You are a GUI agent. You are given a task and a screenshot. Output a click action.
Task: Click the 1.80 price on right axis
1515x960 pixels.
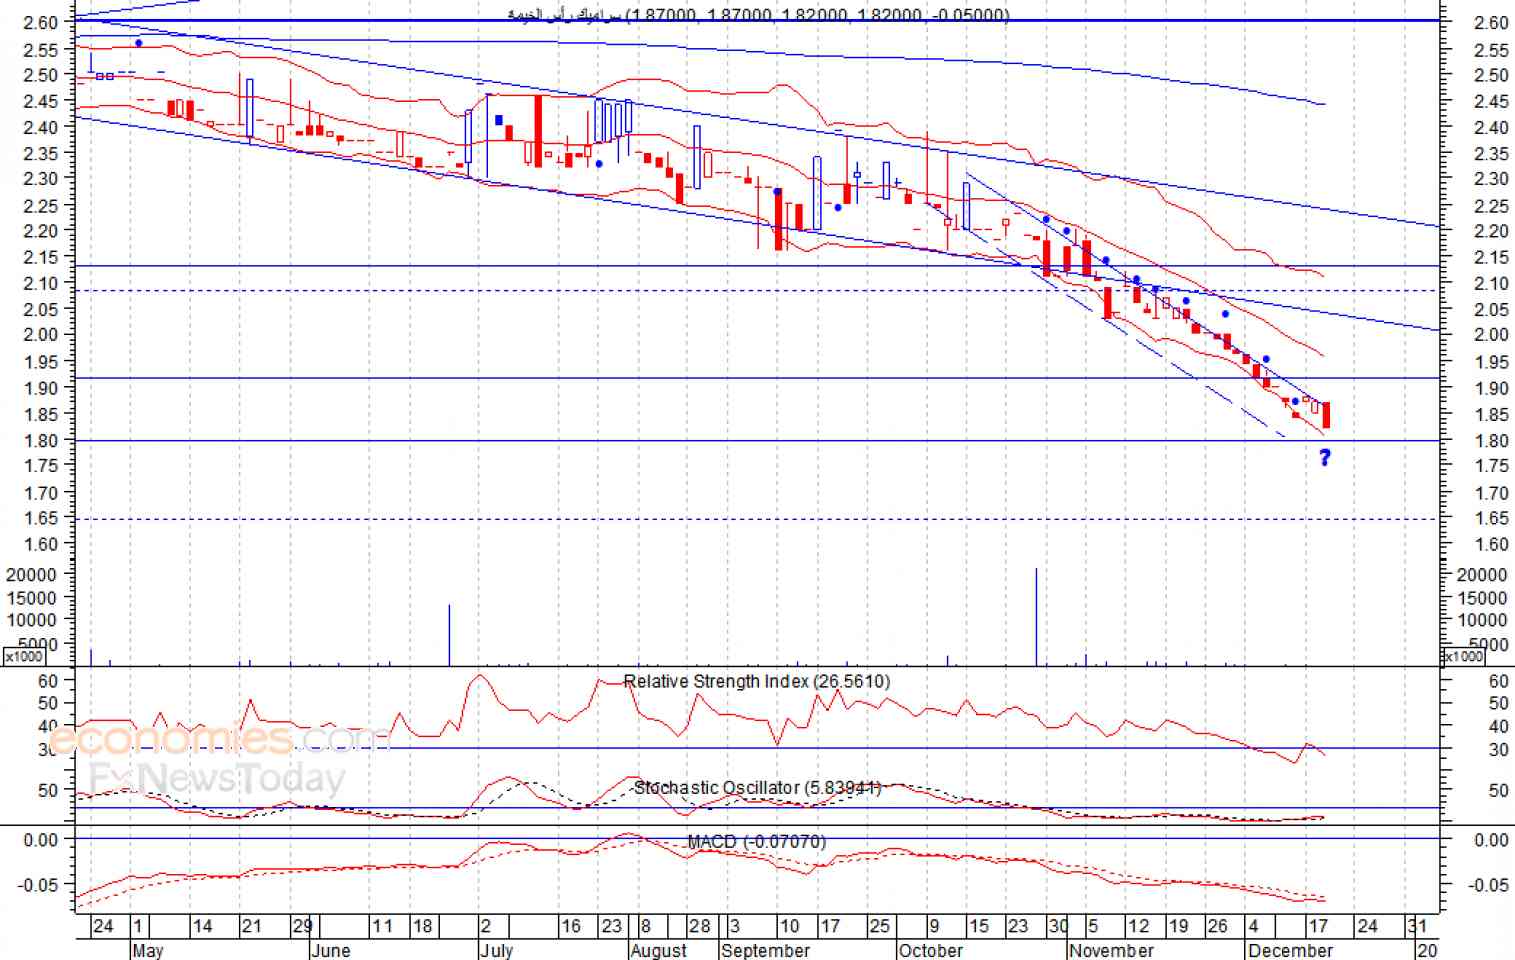(1491, 441)
